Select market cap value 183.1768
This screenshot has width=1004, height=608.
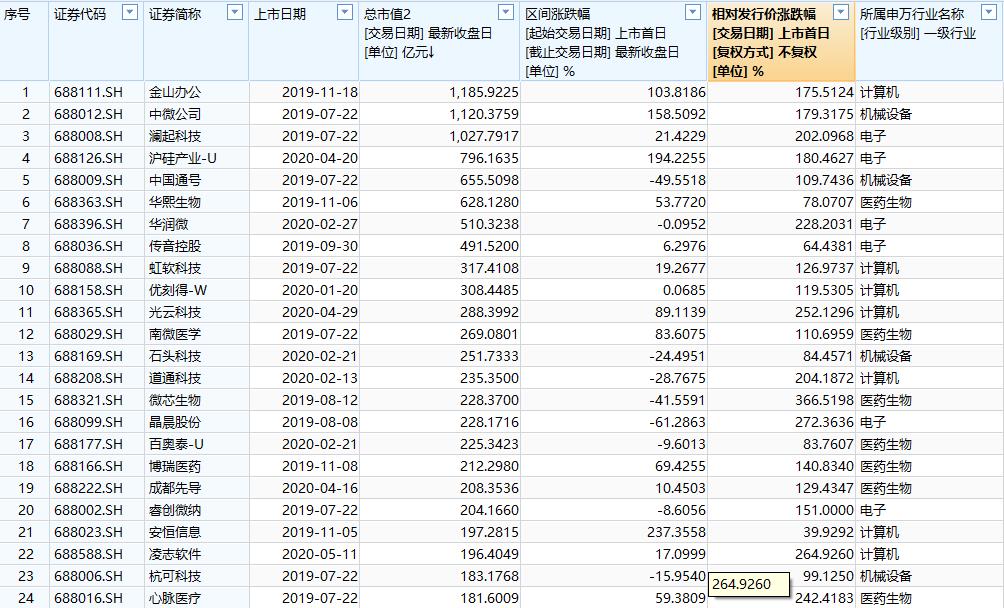pos(489,576)
